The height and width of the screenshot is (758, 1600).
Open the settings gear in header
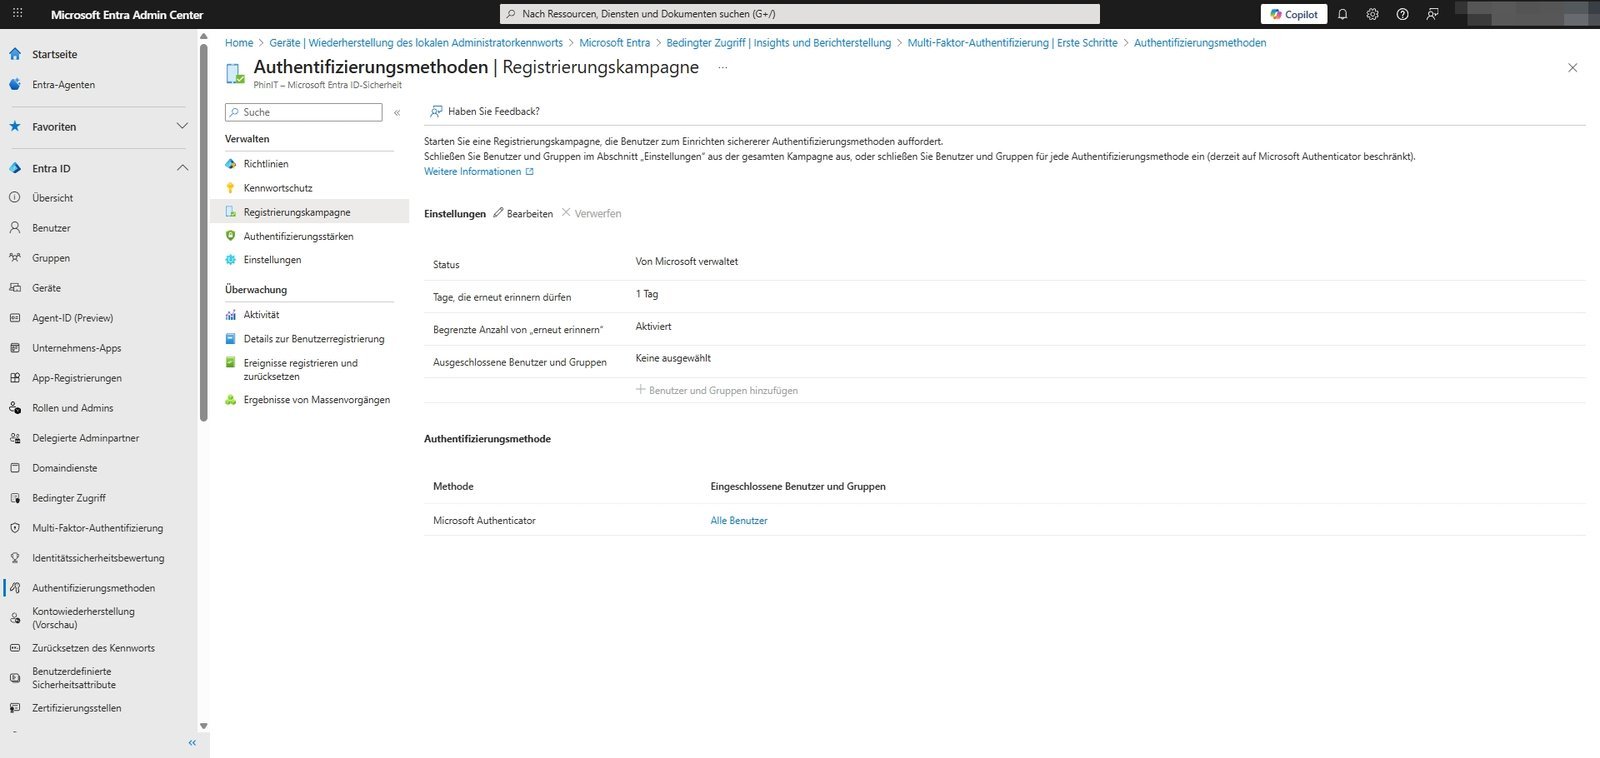(1372, 14)
